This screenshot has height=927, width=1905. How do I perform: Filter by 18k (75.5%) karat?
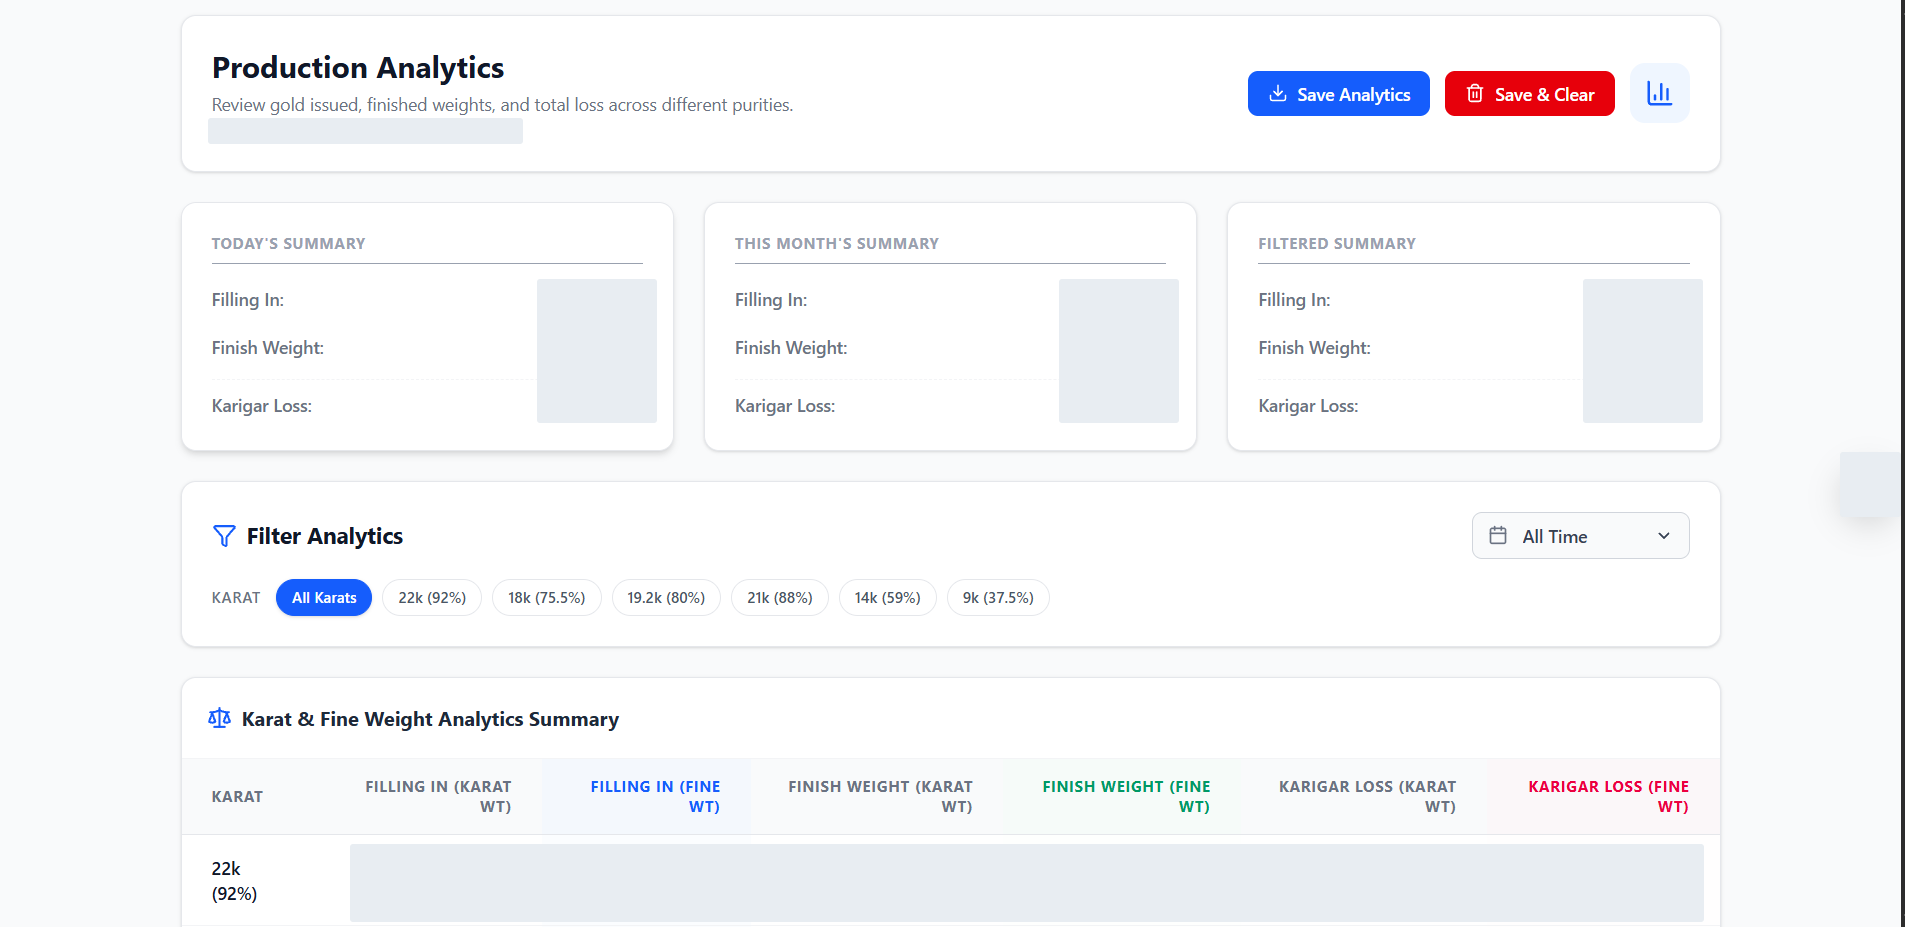pos(546,598)
